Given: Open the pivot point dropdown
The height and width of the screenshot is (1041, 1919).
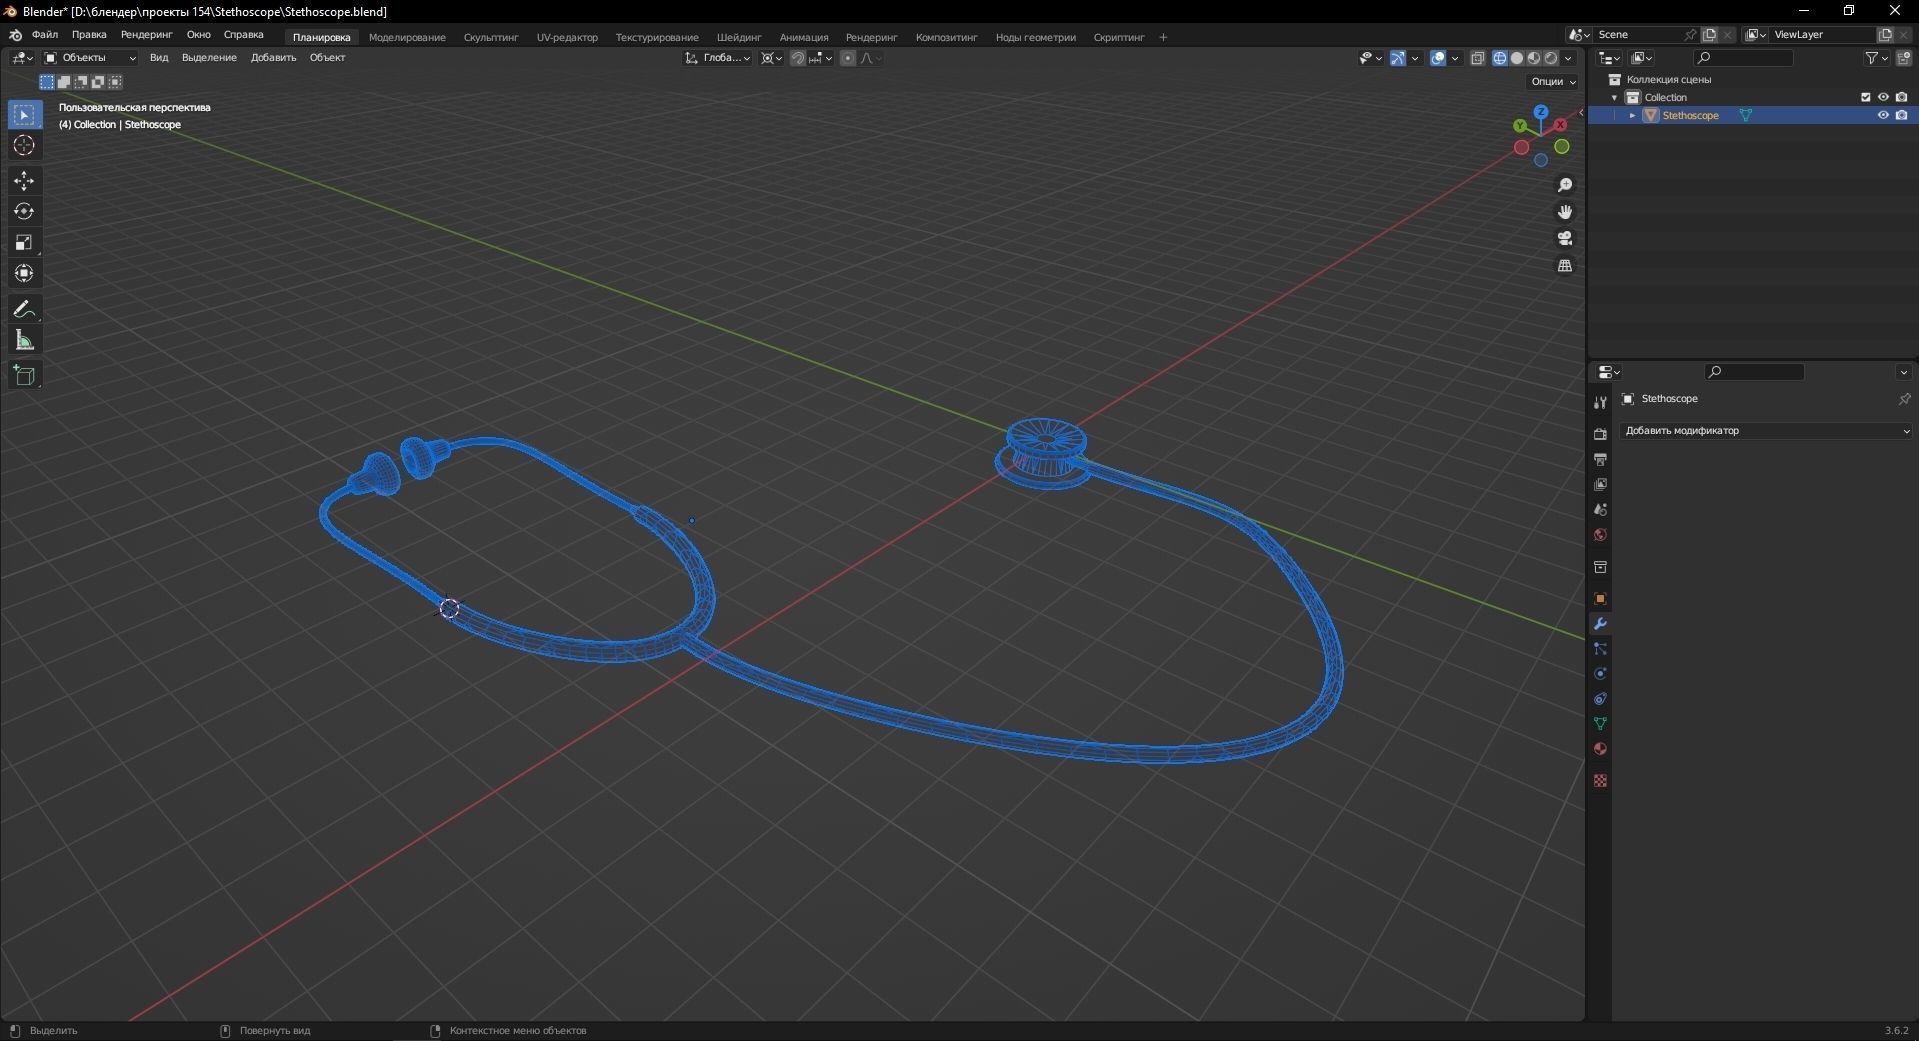Looking at the screenshot, I should point(771,58).
